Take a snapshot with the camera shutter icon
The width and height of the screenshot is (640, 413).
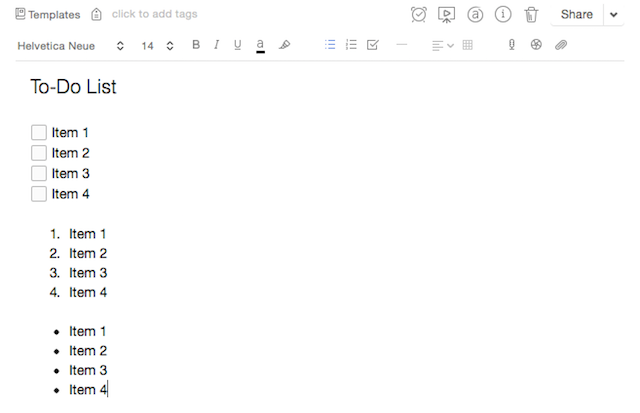pyautogui.click(x=536, y=44)
